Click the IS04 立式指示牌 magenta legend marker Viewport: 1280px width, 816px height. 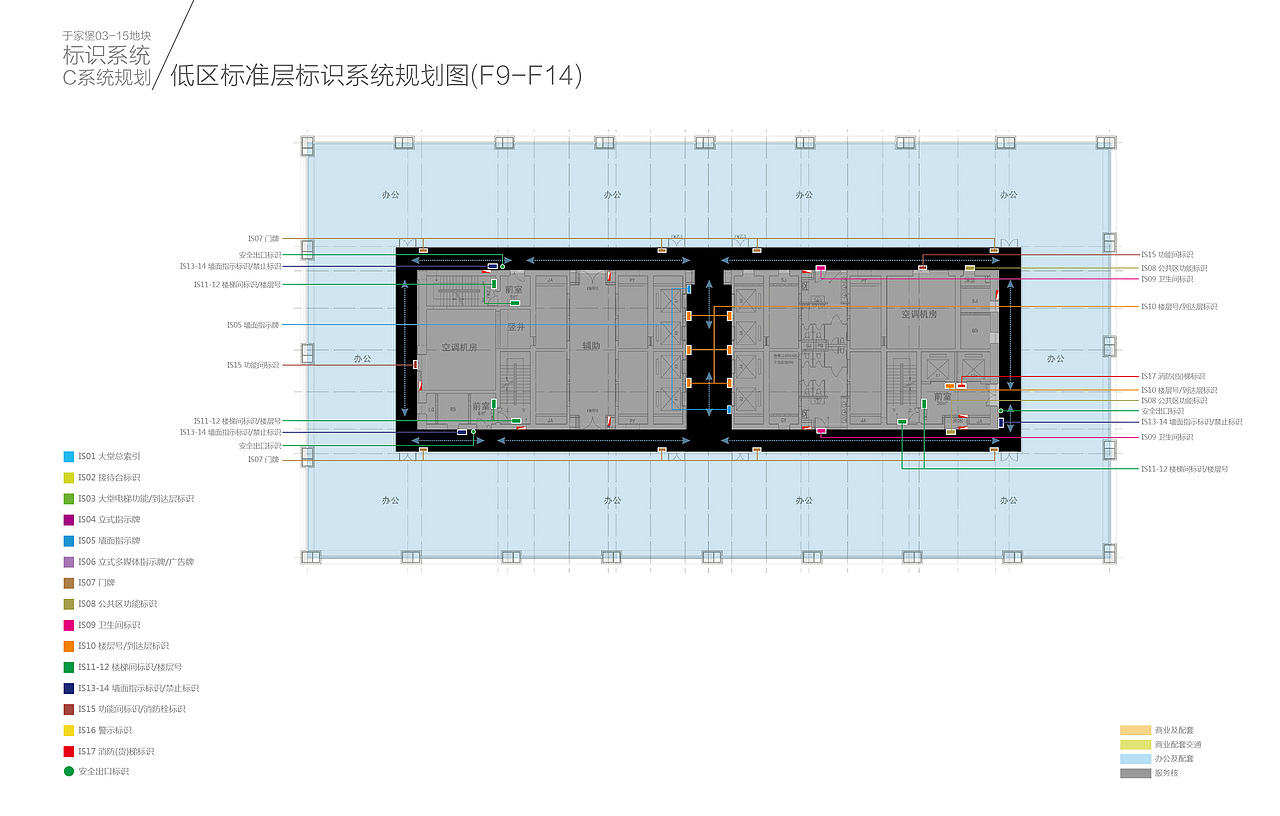point(68,520)
